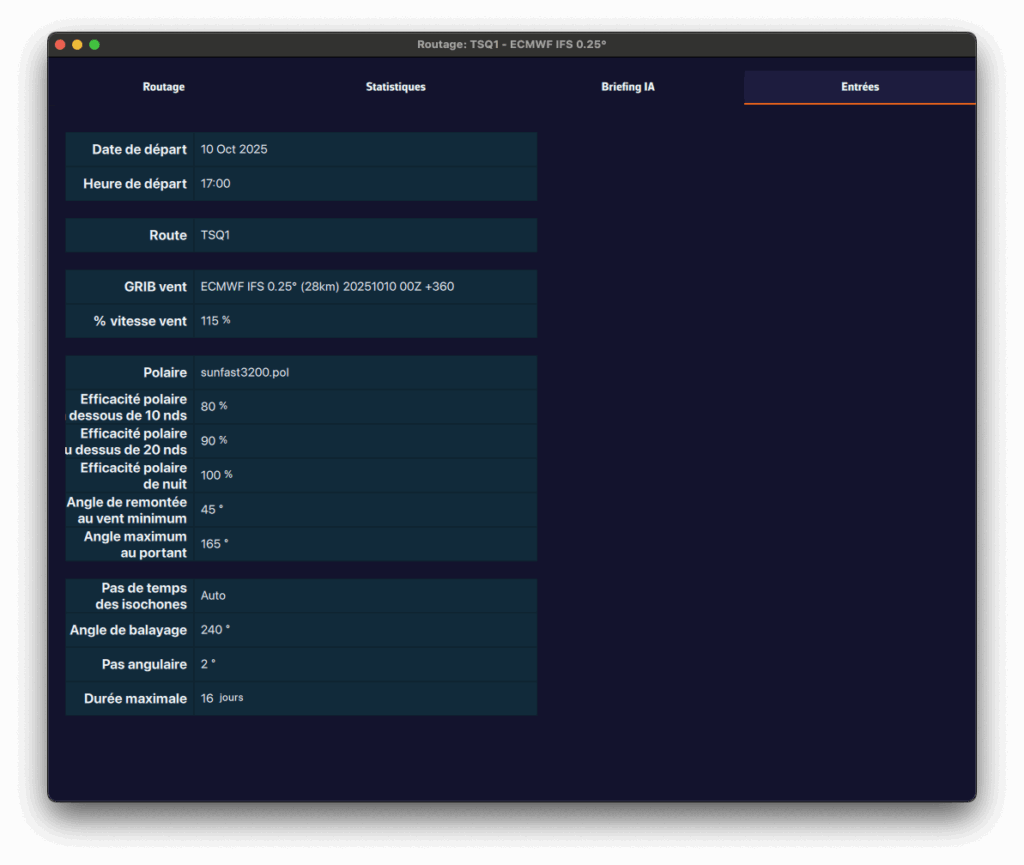Screen dimensions: 1024x865
Task: Select the 80 % polar efficiency value
Action: [x=214, y=407]
